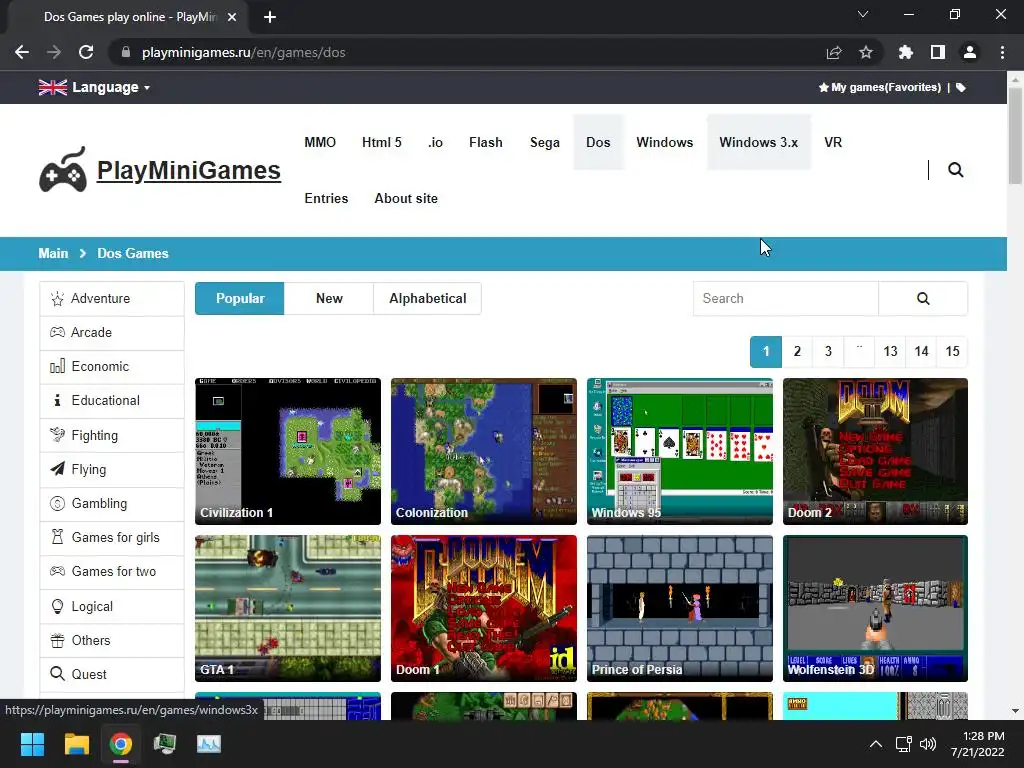Go to page 15 of results

click(x=952, y=351)
